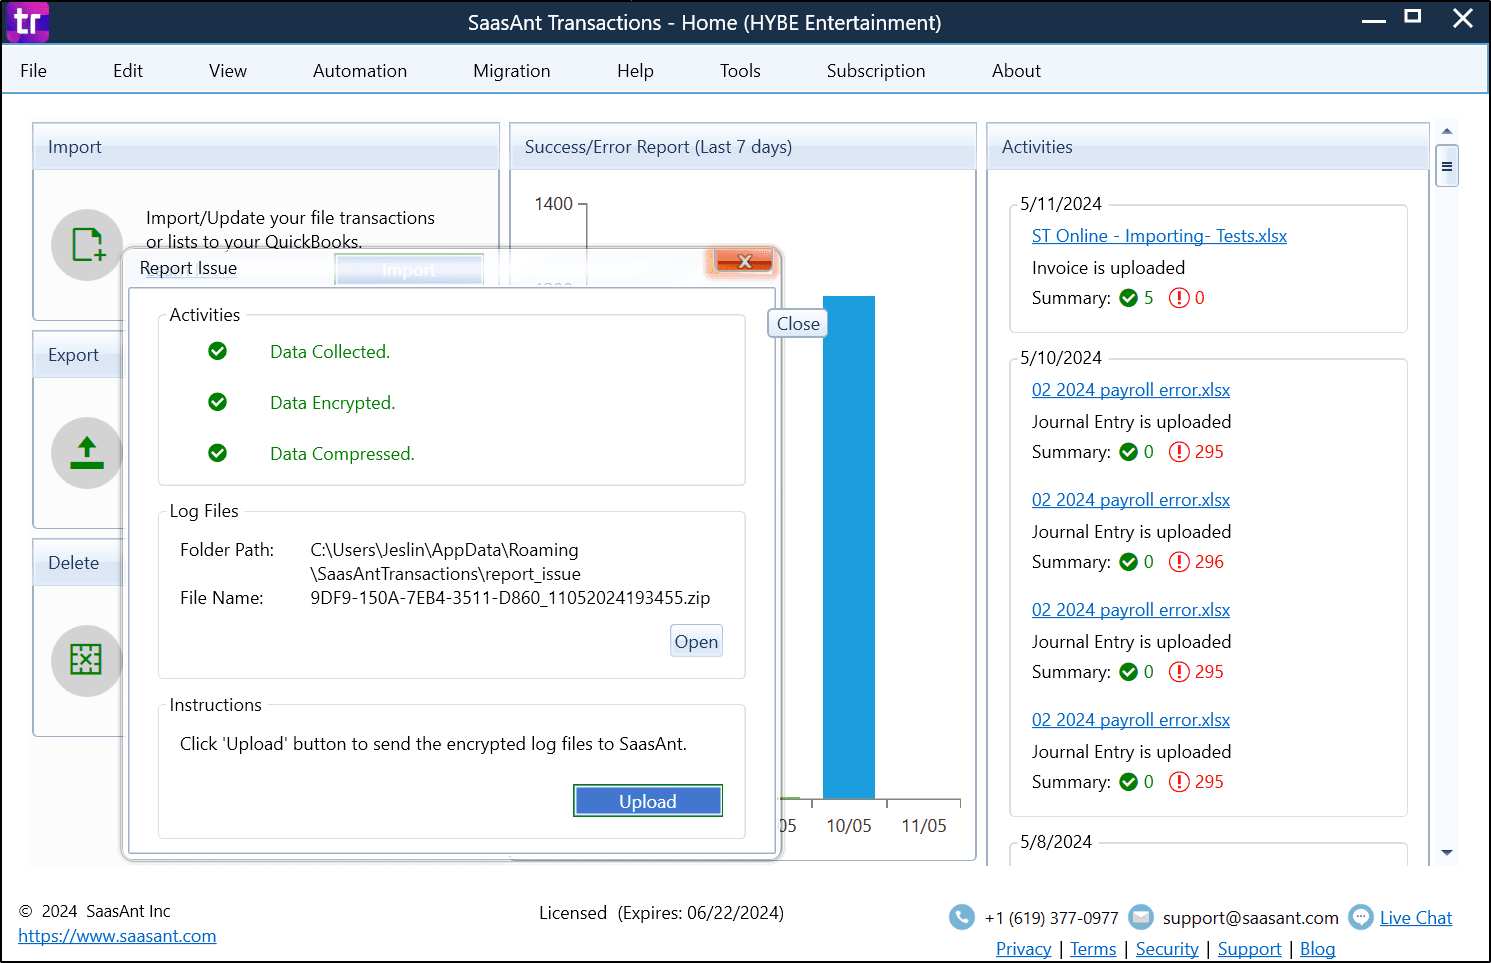Image resolution: width=1491 pixels, height=963 pixels.
Task: Click the success check icon in the 296 summary row
Action: (1129, 562)
